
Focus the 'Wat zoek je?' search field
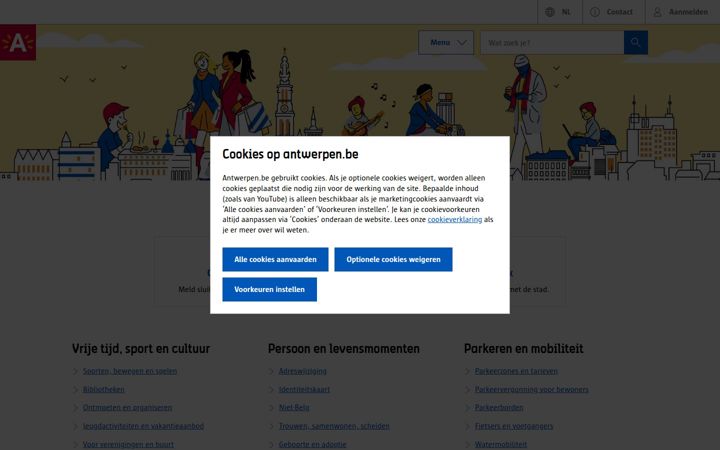pyautogui.click(x=552, y=43)
